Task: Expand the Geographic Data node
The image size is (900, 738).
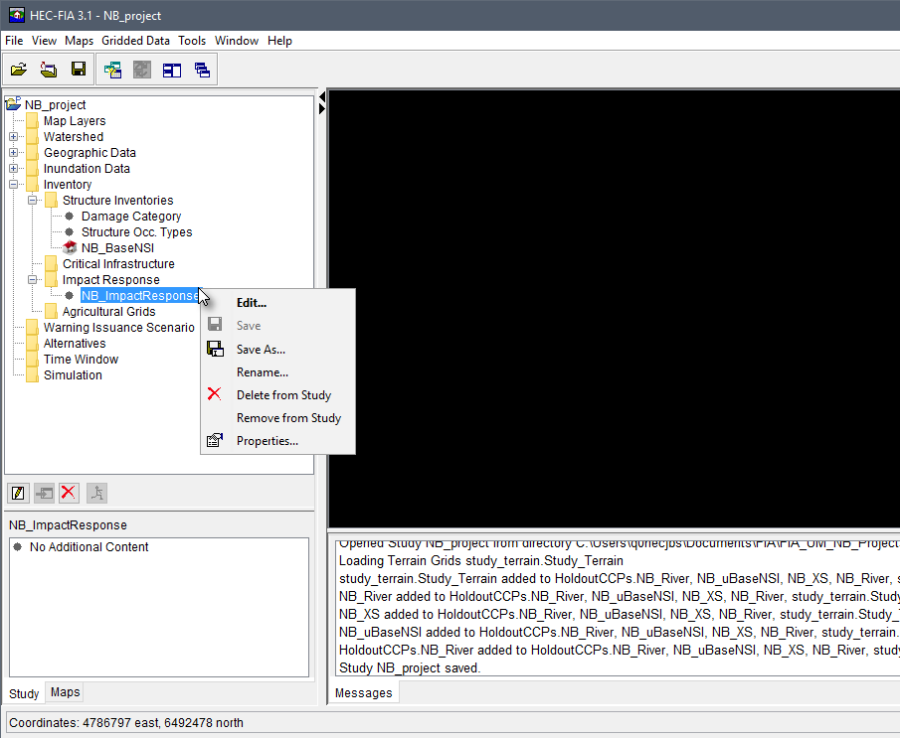Action: pyautogui.click(x=14, y=153)
